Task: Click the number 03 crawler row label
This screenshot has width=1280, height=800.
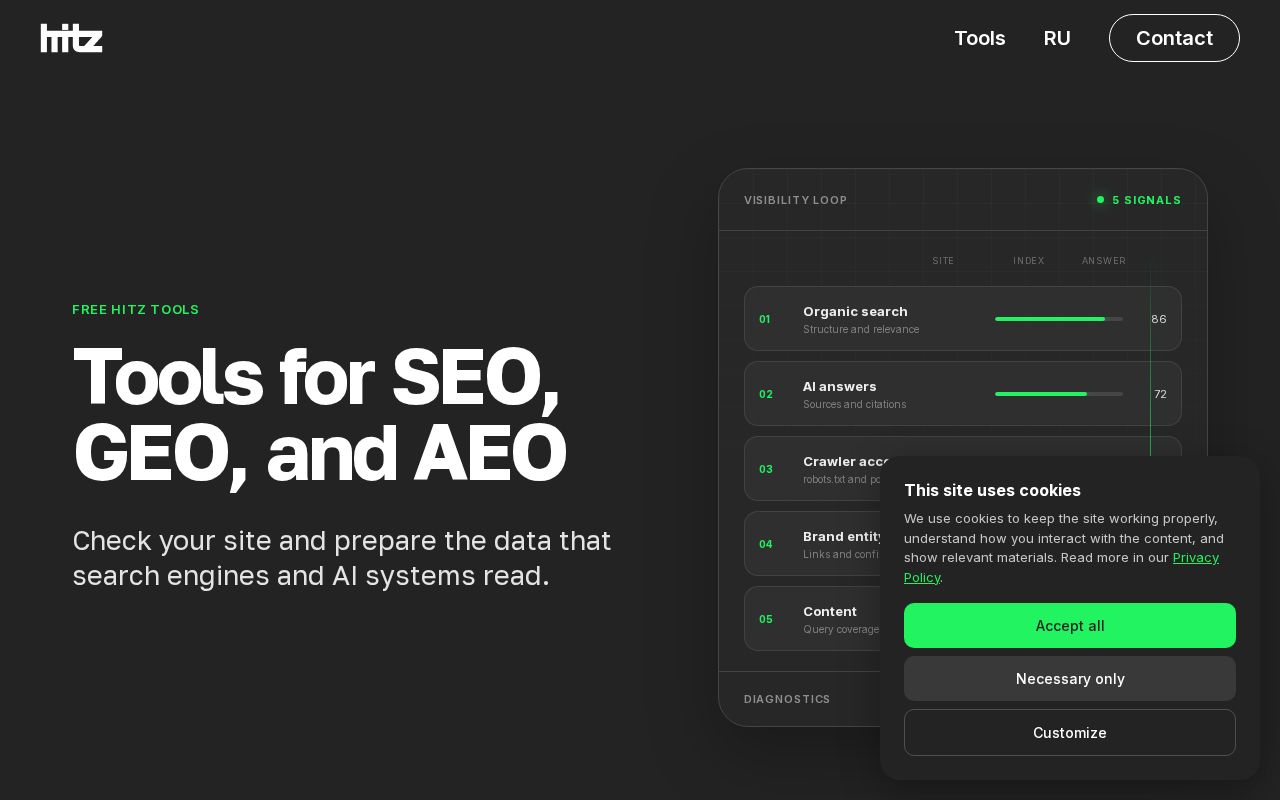Action: pos(766,469)
